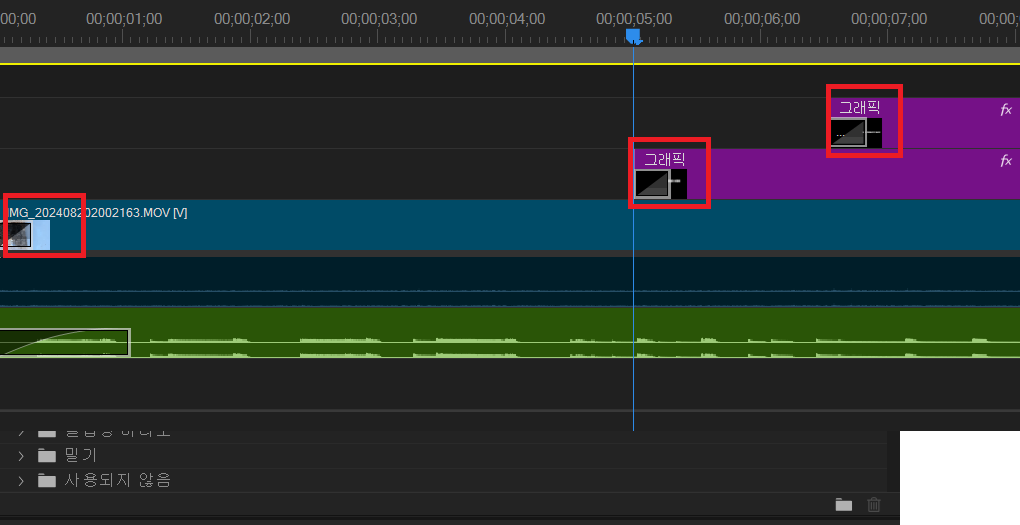Jump to 00;00;02;00 on the time ruler

click(252, 19)
